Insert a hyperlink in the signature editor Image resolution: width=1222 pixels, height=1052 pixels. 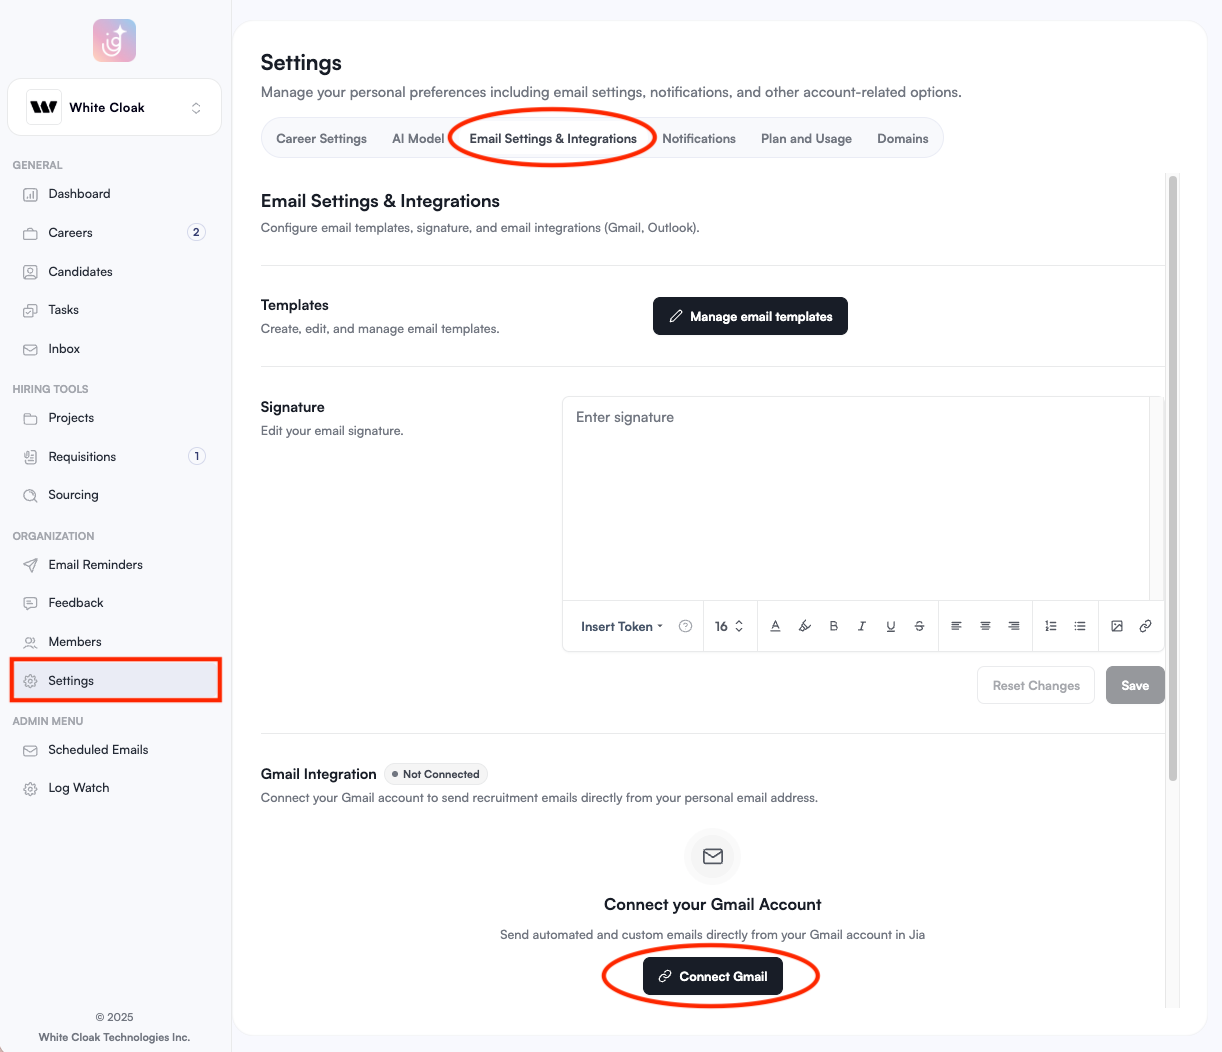point(1145,626)
